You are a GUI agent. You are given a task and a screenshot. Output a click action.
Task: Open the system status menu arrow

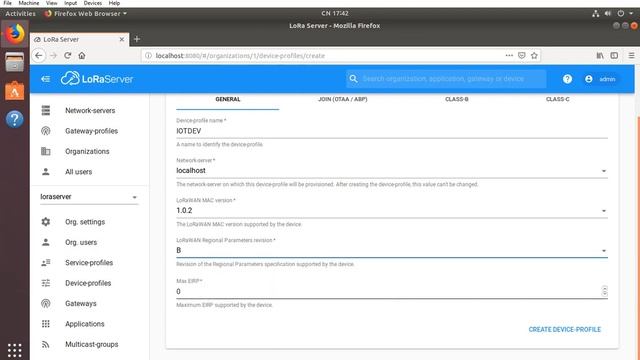coord(631,13)
